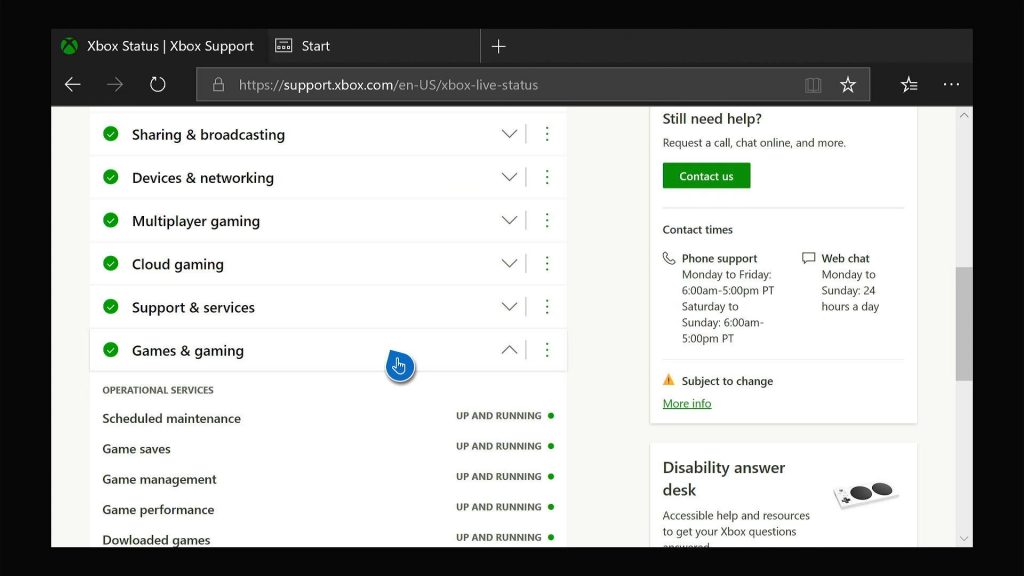This screenshot has height=576, width=1024.
Task: Click UP AND RUNNING status for Game performance
Action: [505, 507]
